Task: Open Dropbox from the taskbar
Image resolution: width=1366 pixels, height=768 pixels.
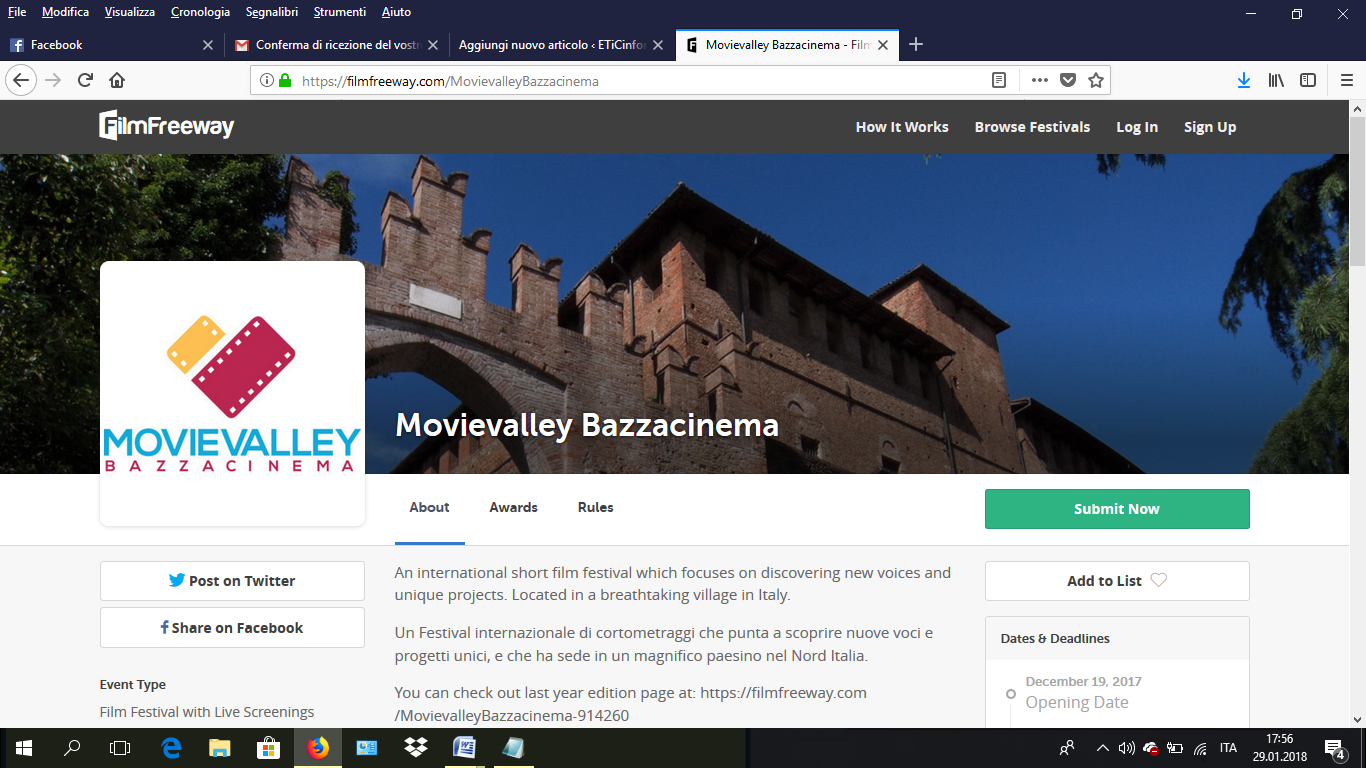Action: pos(416,748)
